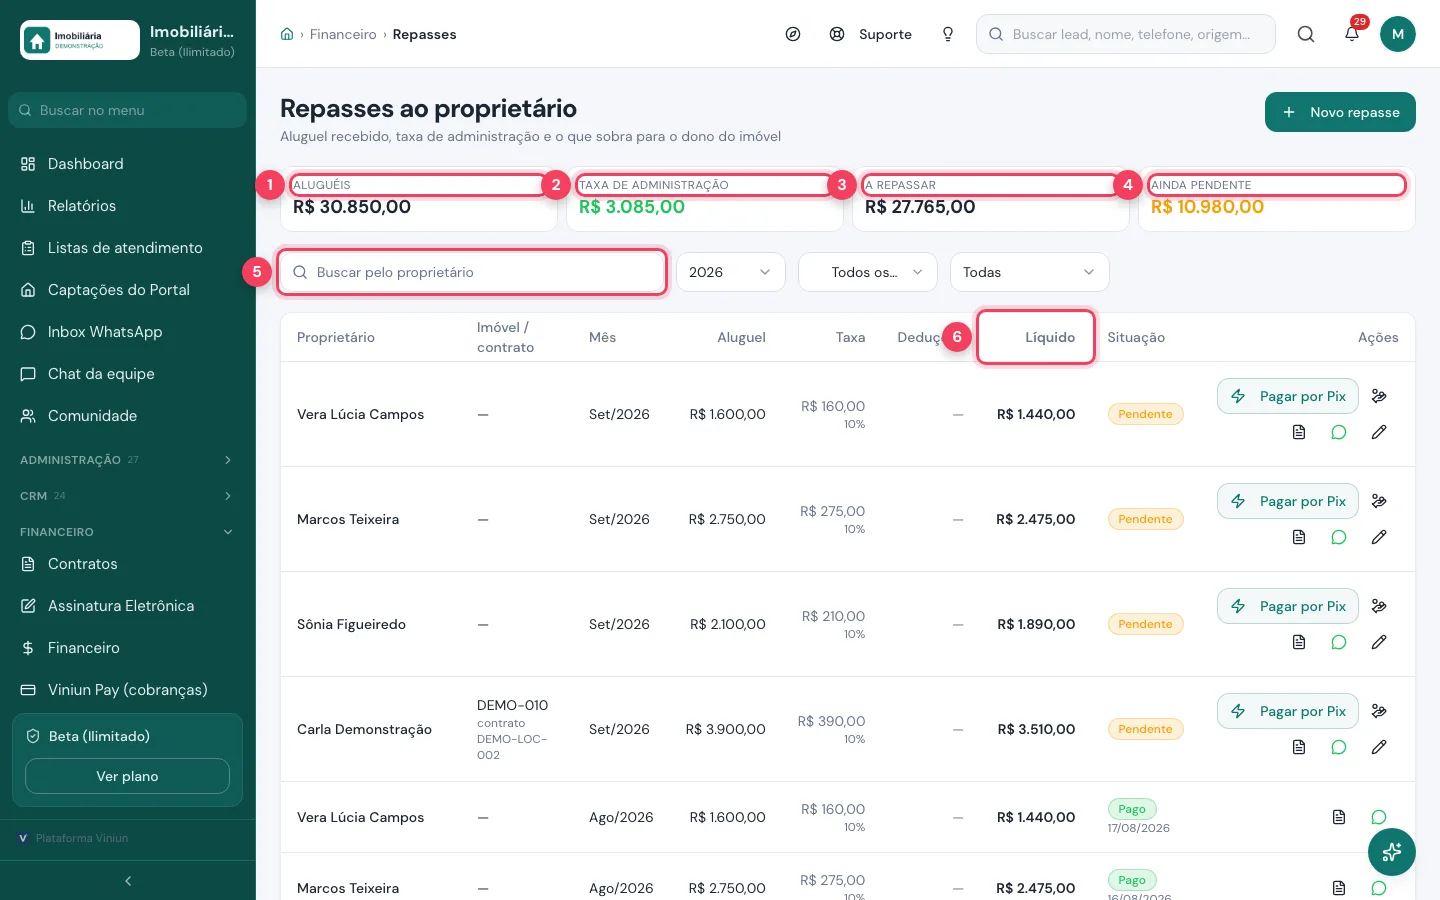Image resolution: width=1440 pixels, height=900 pixels.
Task: Edit the Sônia Figueiredo repasse with pencil icon
Action: click(1379, 642)
